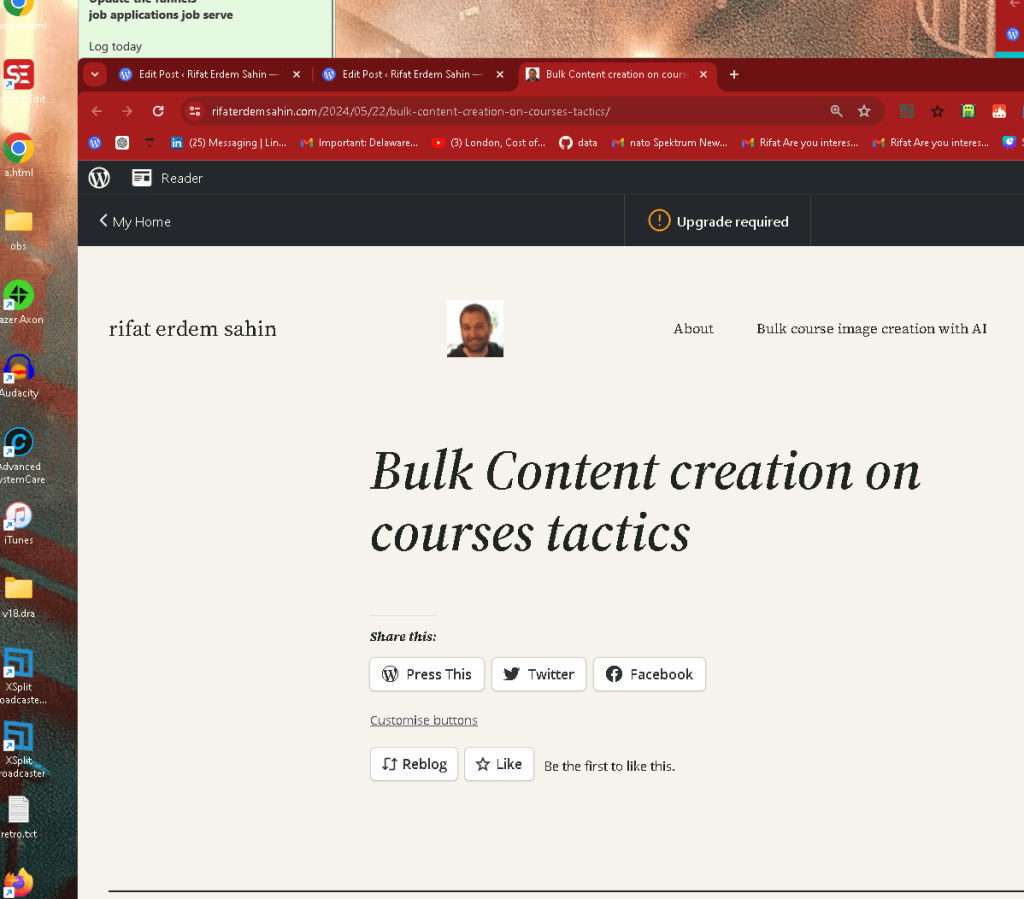View site information icon in address bar
Viewport: 1024px width, 899px height.
195,112
